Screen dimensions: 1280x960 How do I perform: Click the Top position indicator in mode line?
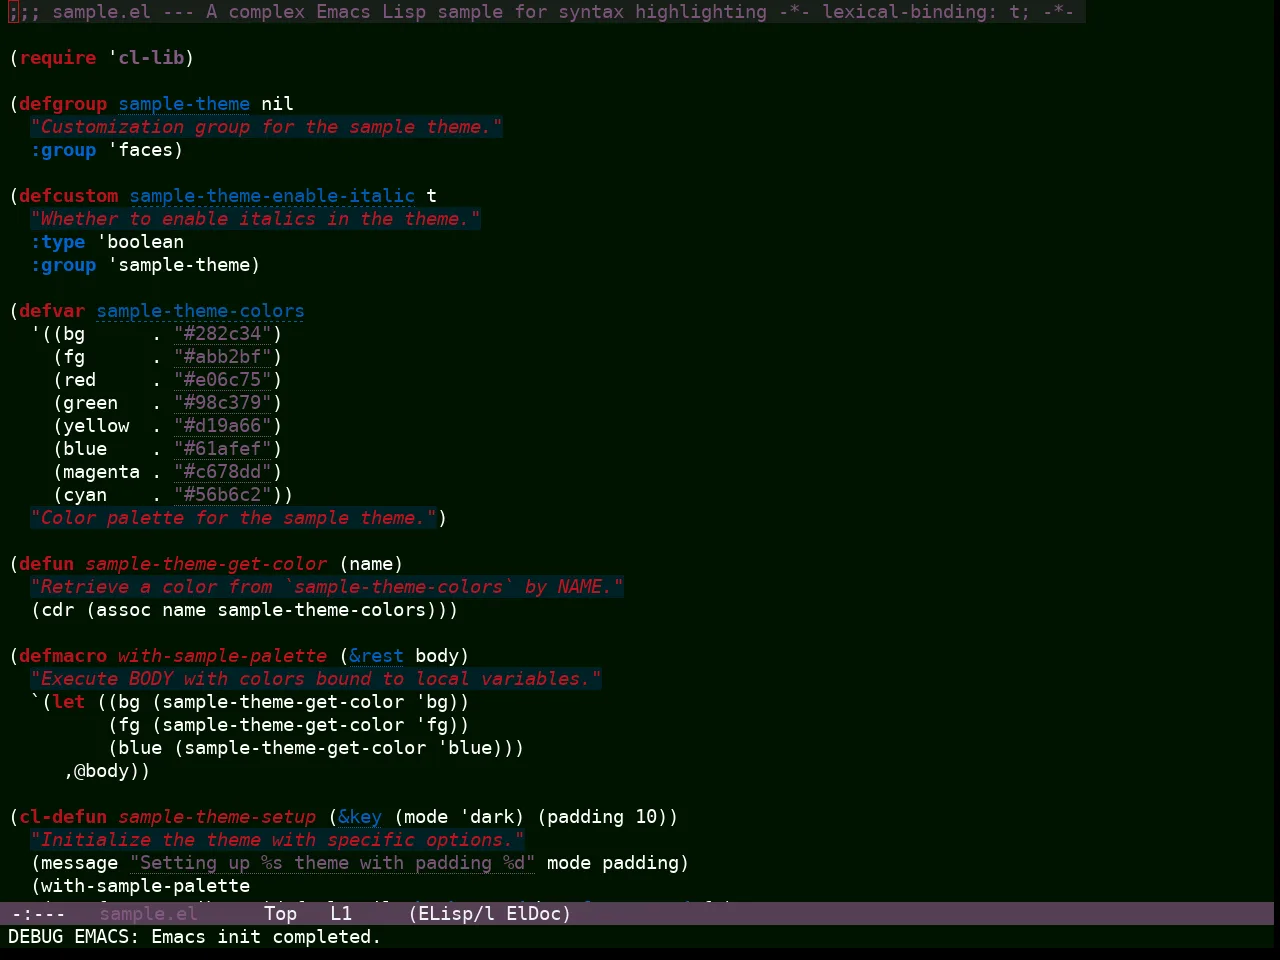281,913
